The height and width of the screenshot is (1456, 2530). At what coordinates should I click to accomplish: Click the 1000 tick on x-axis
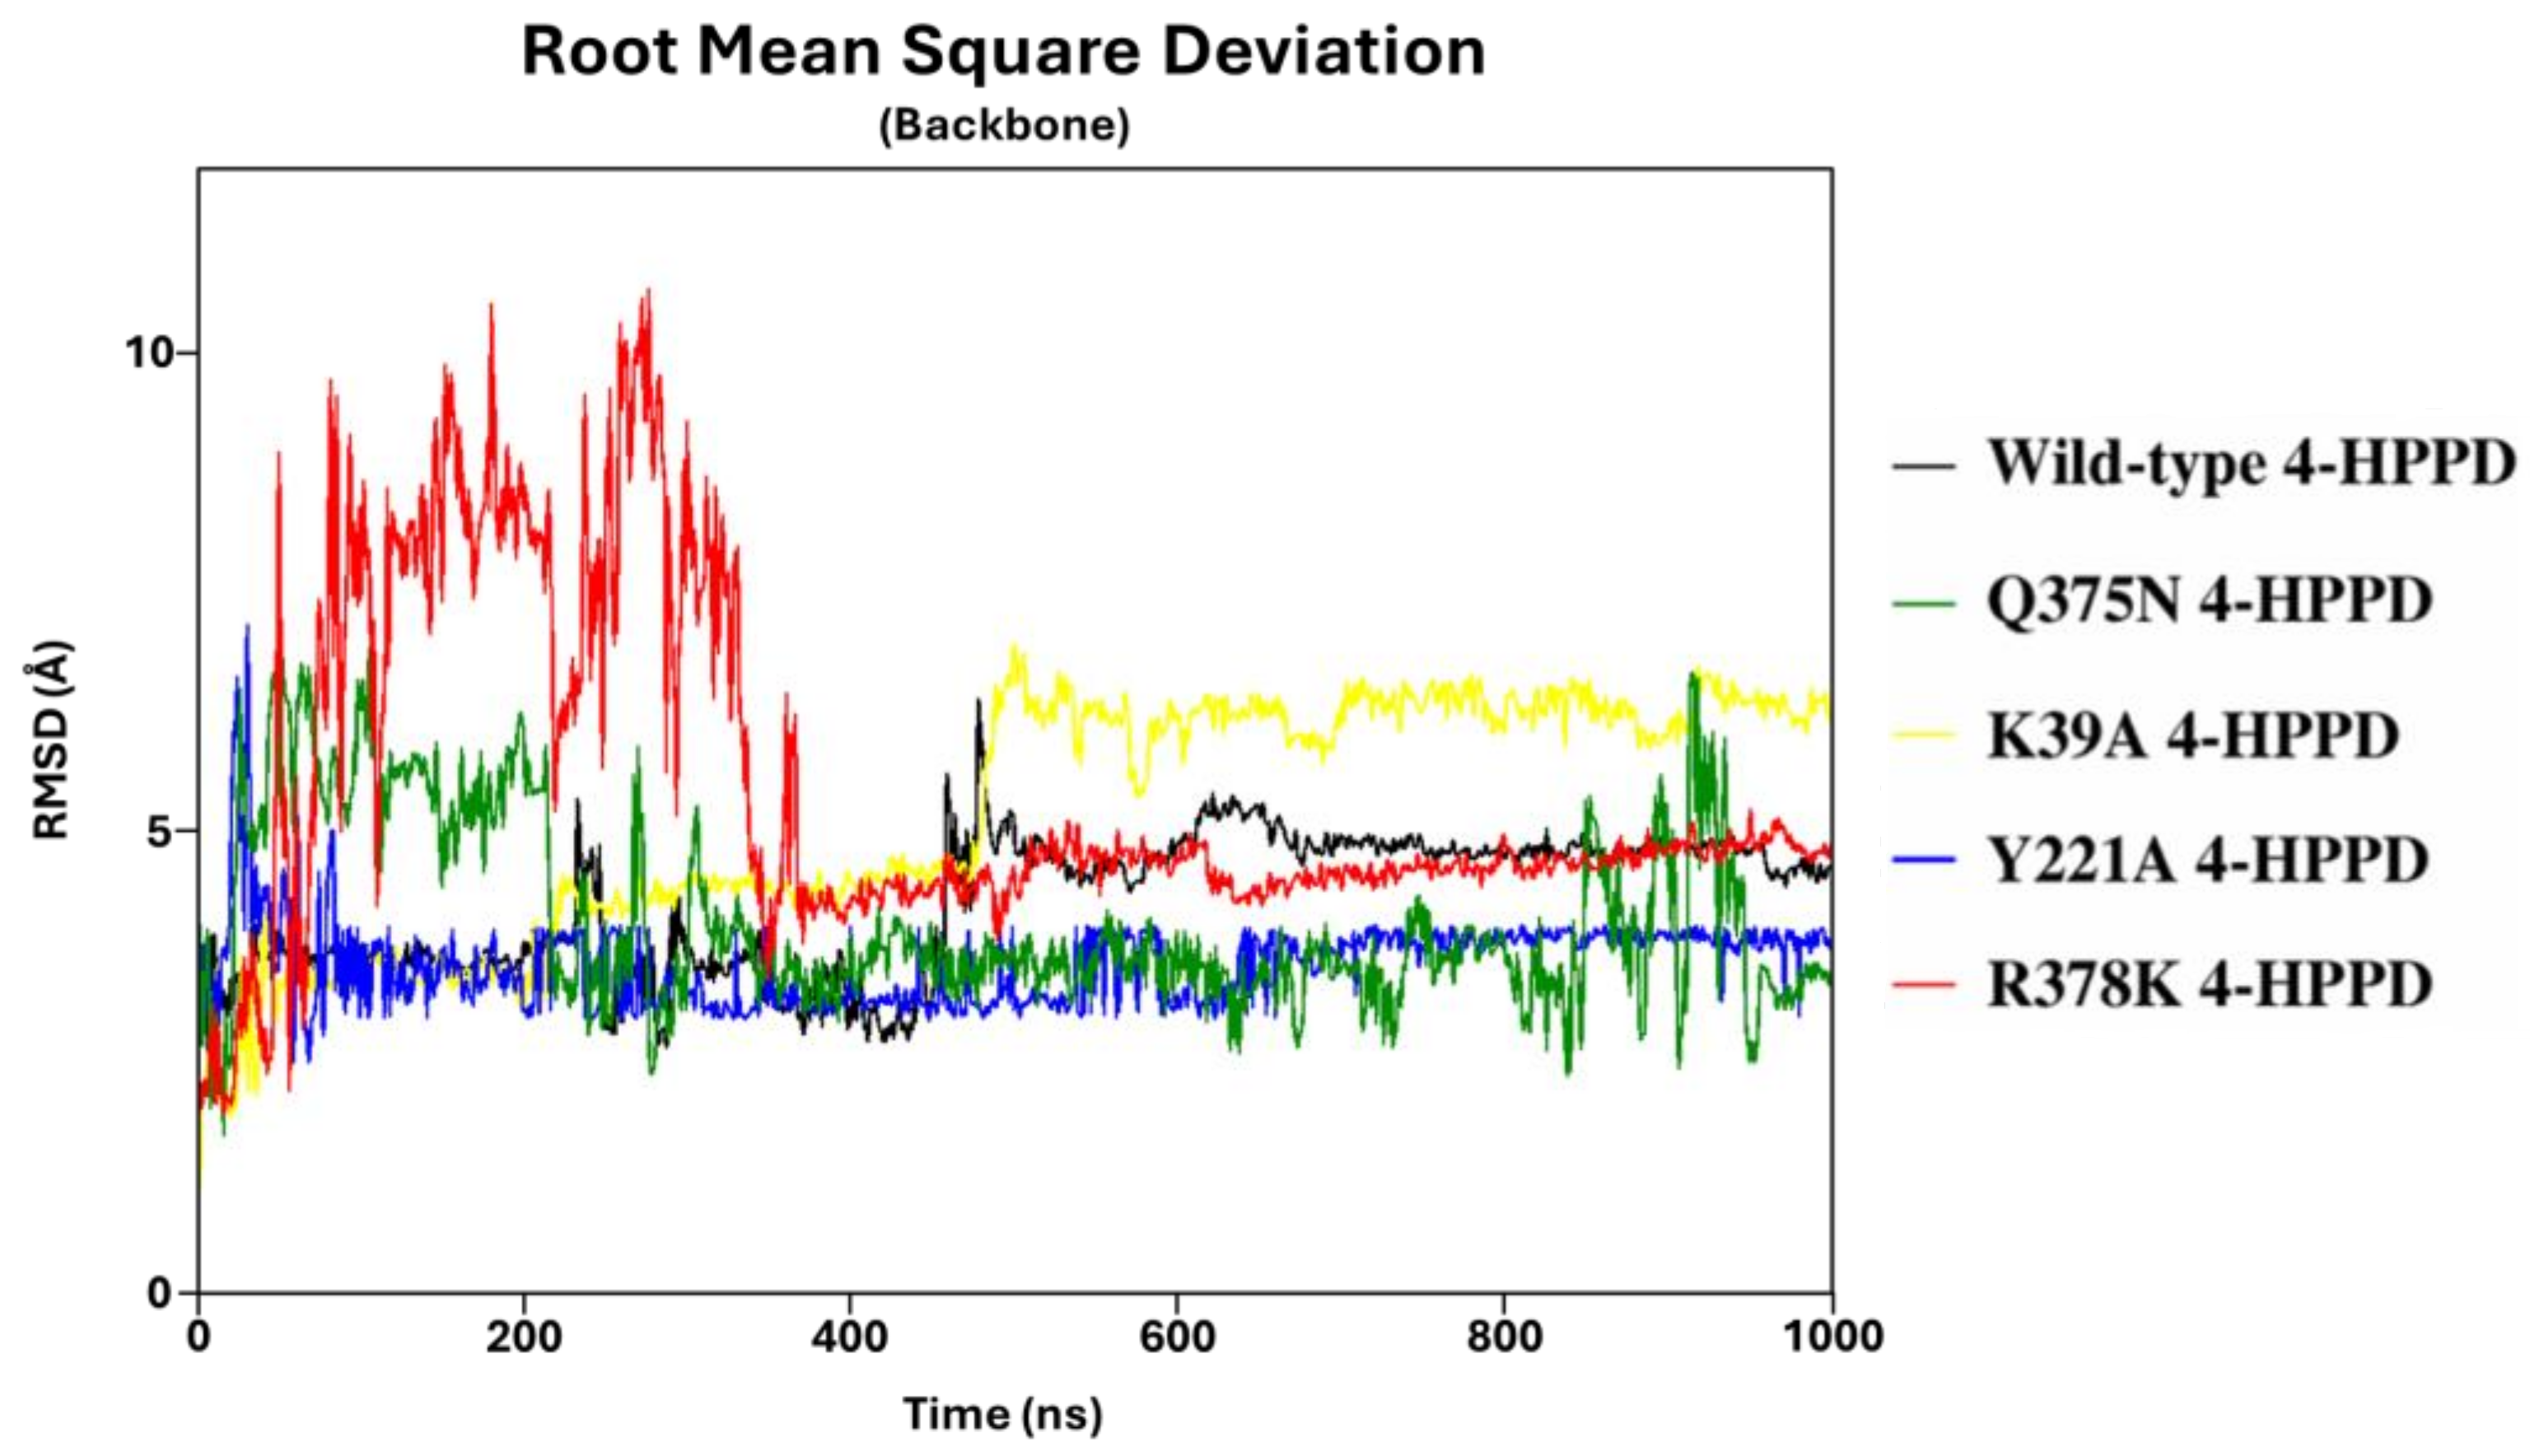coord(1833,1337)
